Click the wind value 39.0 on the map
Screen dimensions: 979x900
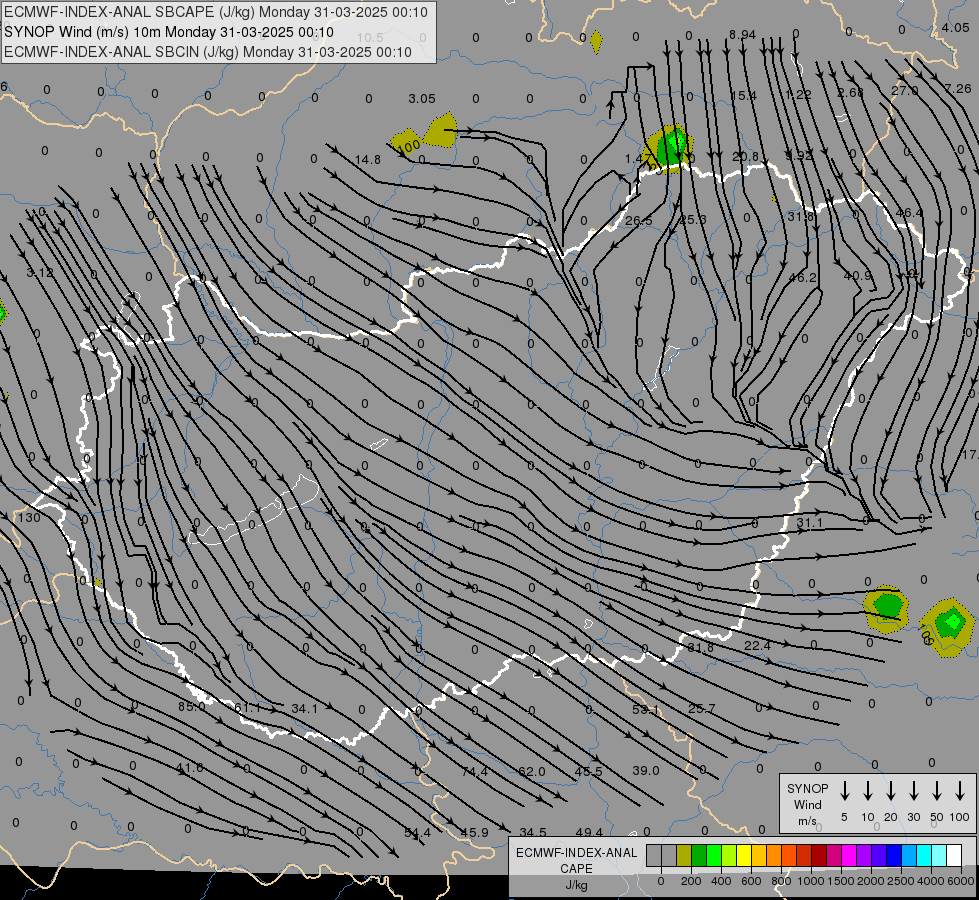(x=646, y=771)
